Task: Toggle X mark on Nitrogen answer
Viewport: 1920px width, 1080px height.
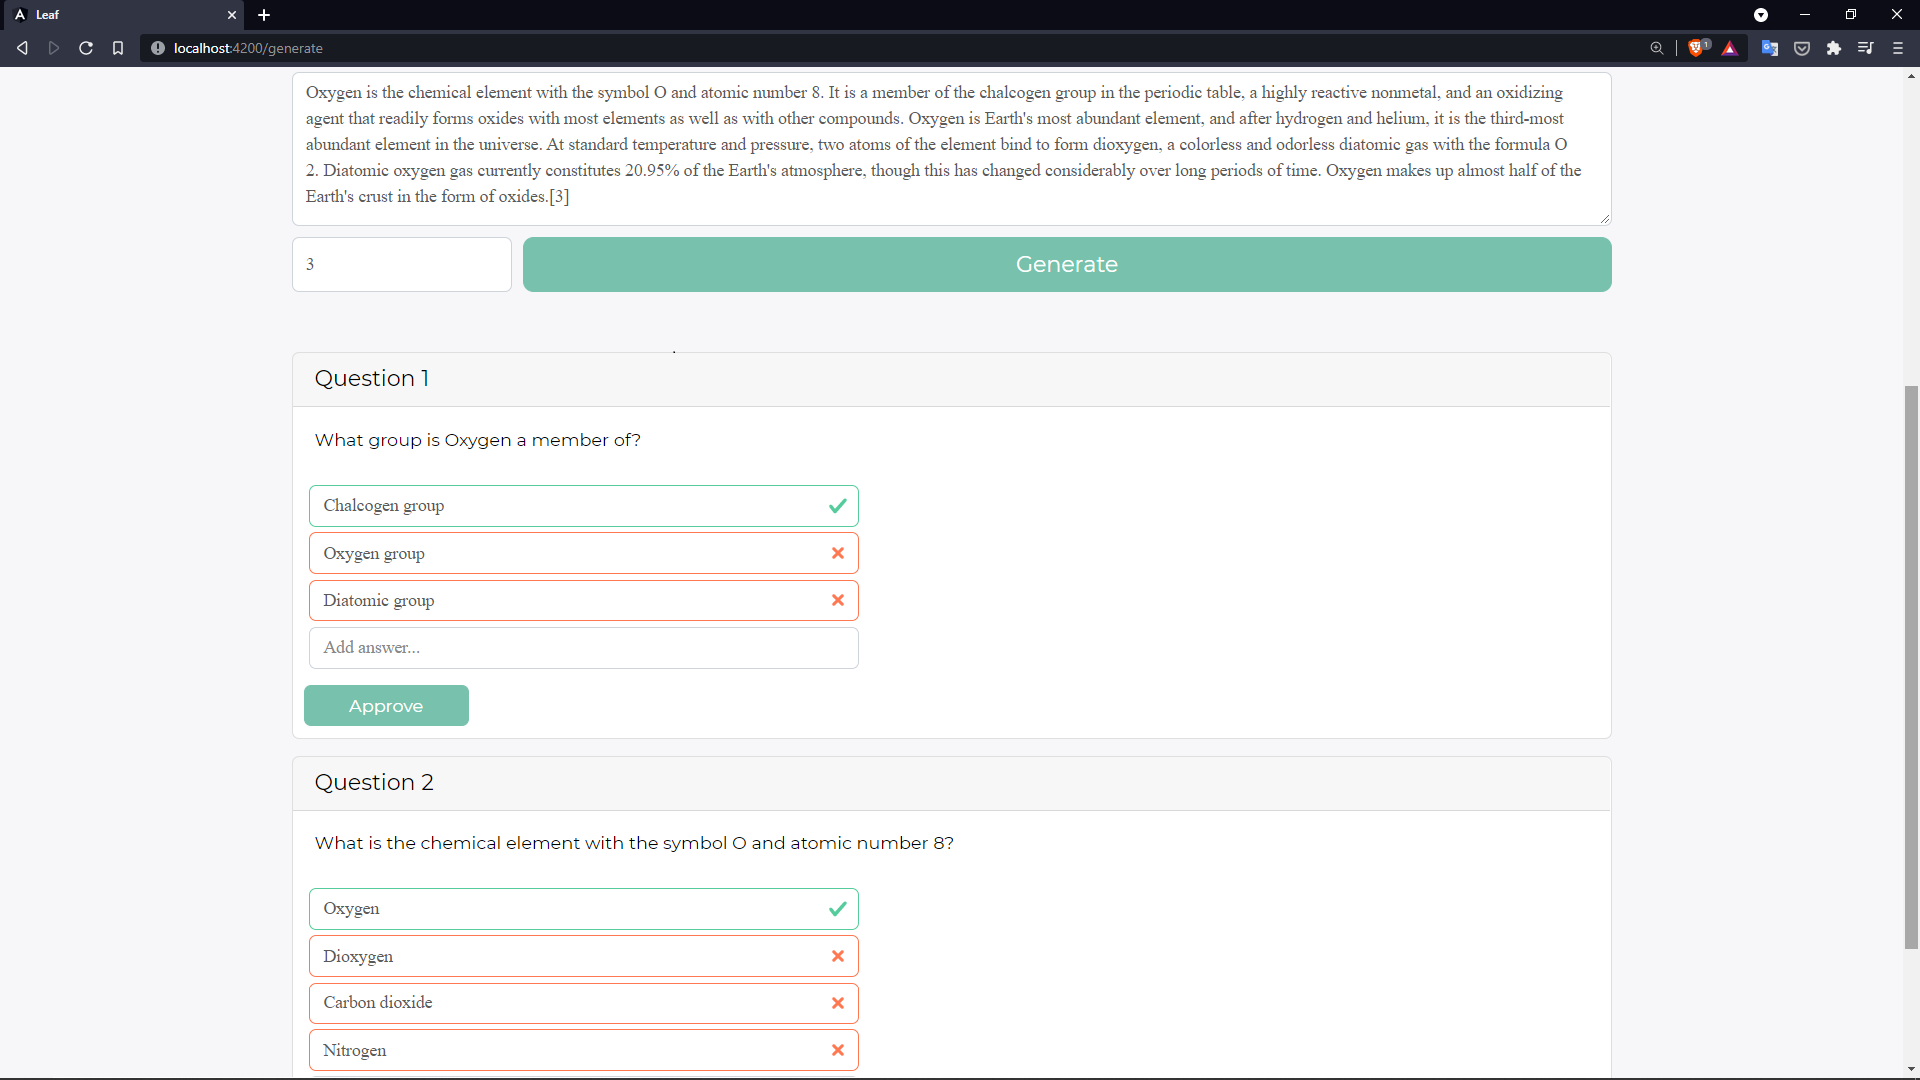Action: [x=837, y=1050]
